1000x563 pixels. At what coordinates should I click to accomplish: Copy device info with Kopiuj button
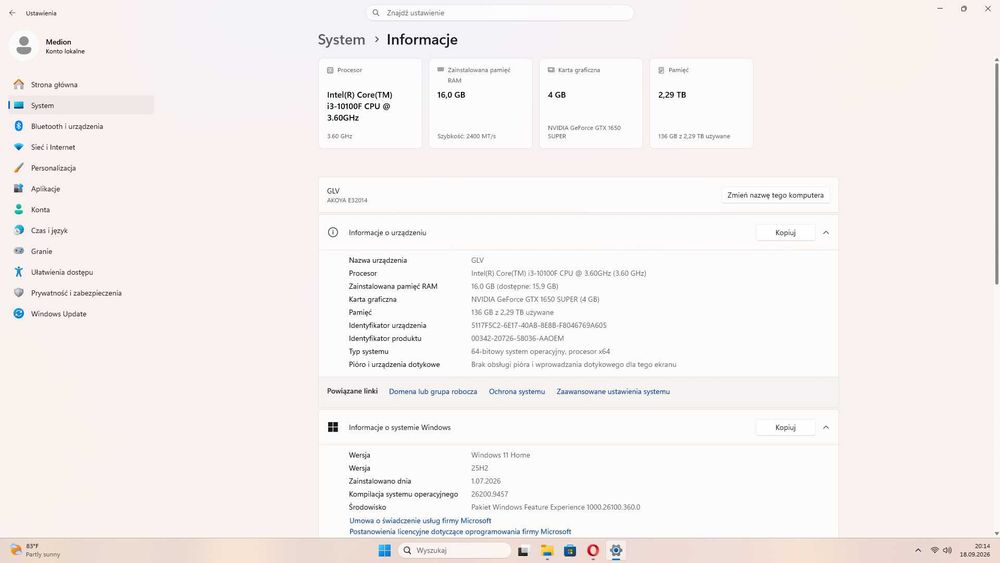click(785, 233)
